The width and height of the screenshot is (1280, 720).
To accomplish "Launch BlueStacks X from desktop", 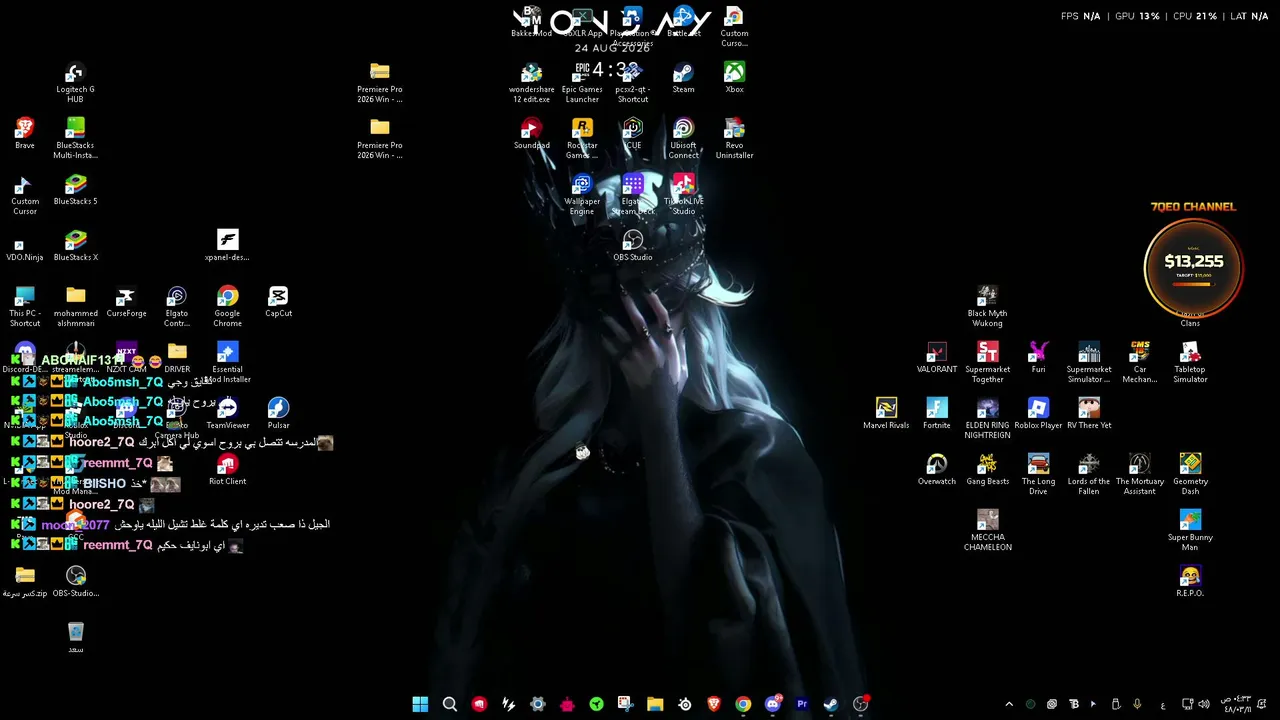I will [x=75, y=246].
